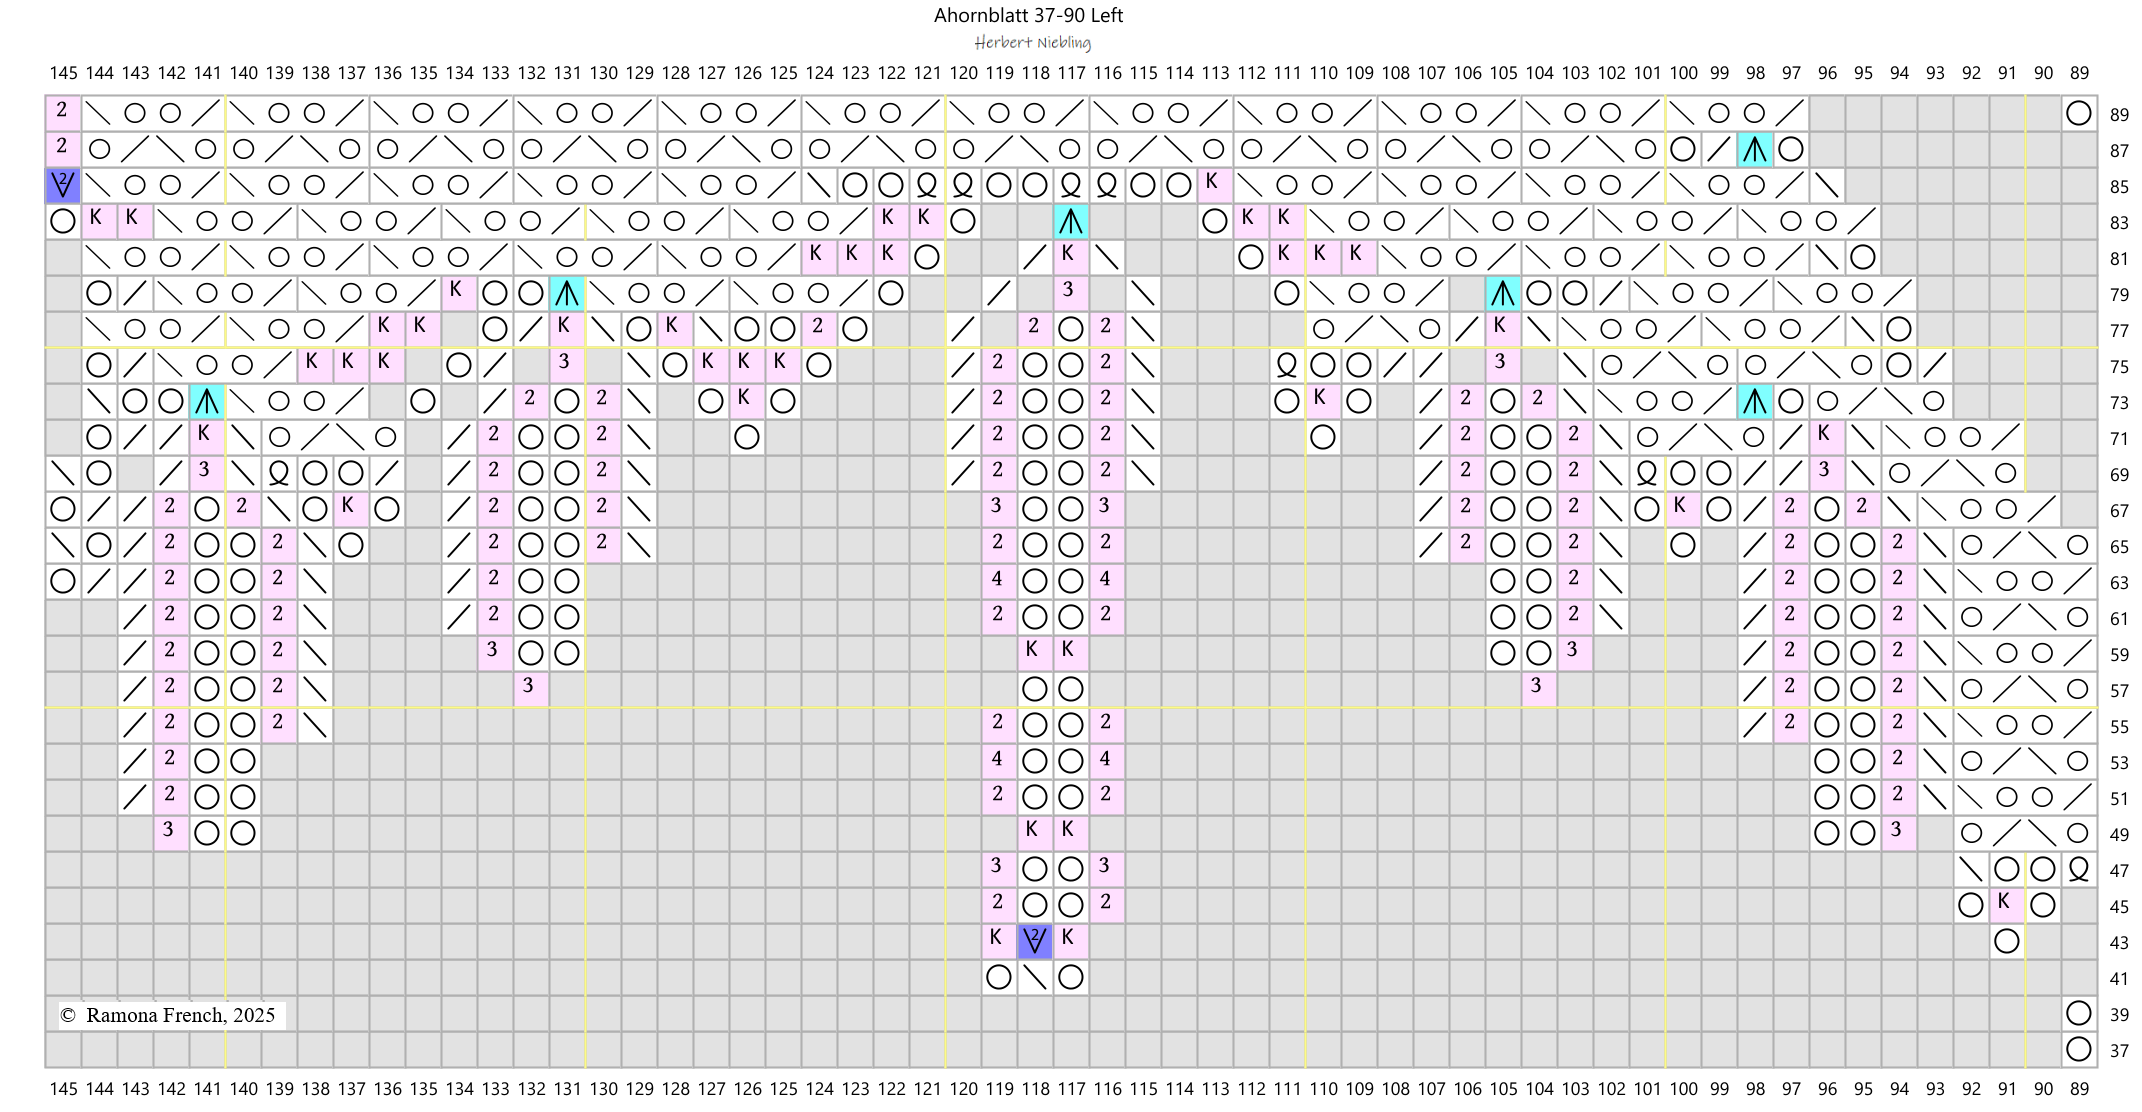Select the cyan decrease cell in row 87
The image size is (2142, 1112).
pos(1755,149)
